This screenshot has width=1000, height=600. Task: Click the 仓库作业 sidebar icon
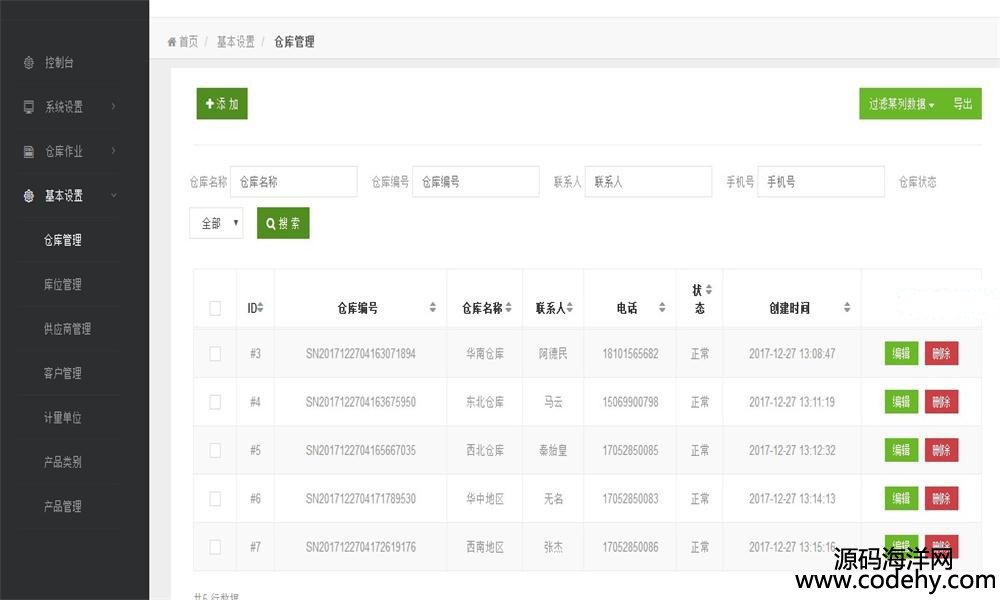coord(28,152)
